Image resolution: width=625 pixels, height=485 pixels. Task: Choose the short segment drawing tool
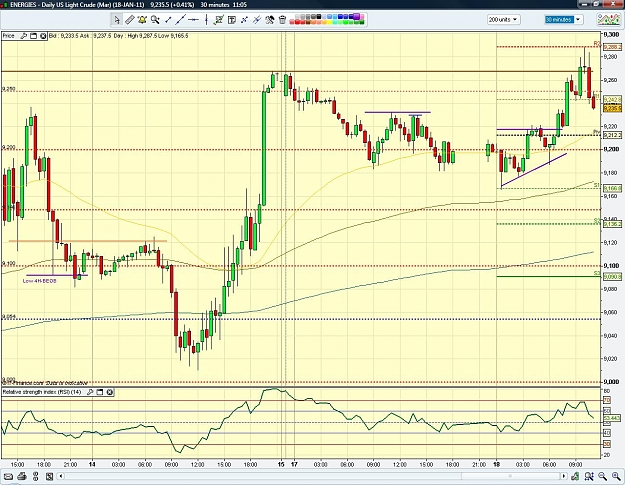pos(168,20)
